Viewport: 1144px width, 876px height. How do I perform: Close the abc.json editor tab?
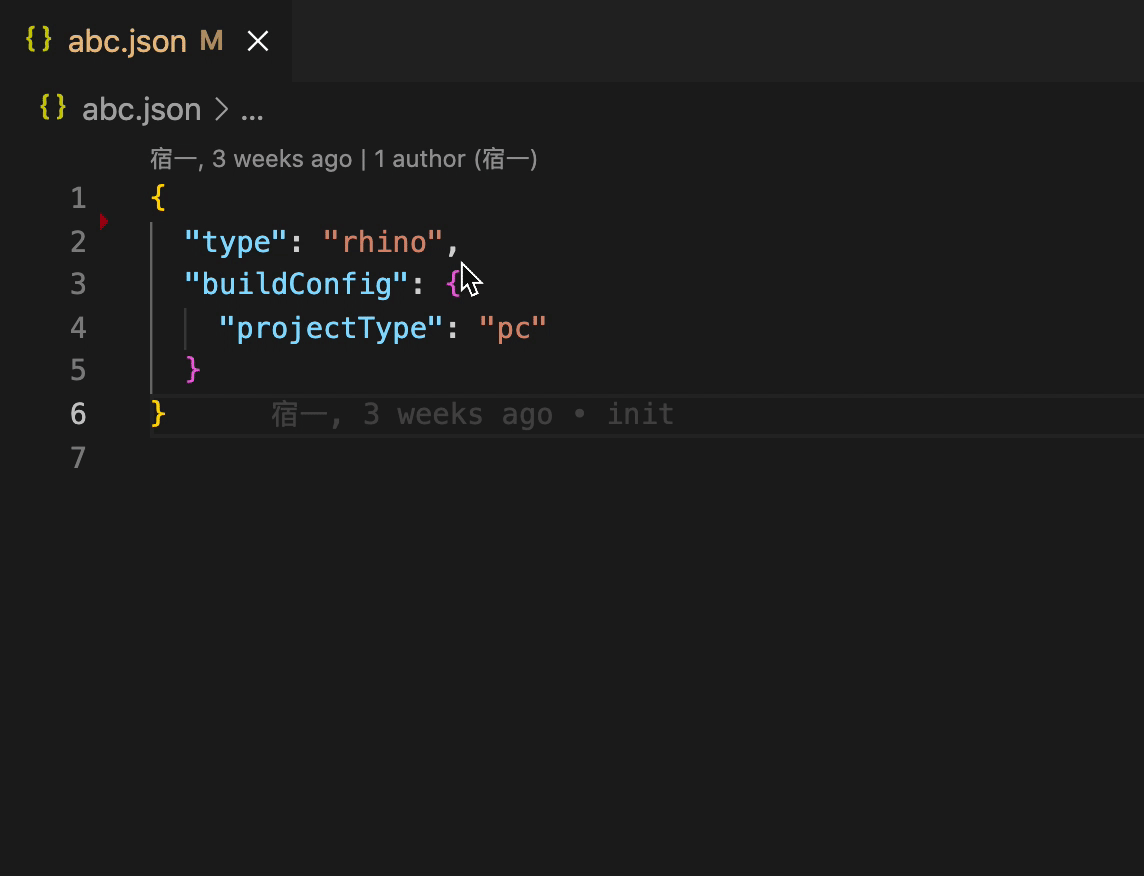click(x=258, y=41)
